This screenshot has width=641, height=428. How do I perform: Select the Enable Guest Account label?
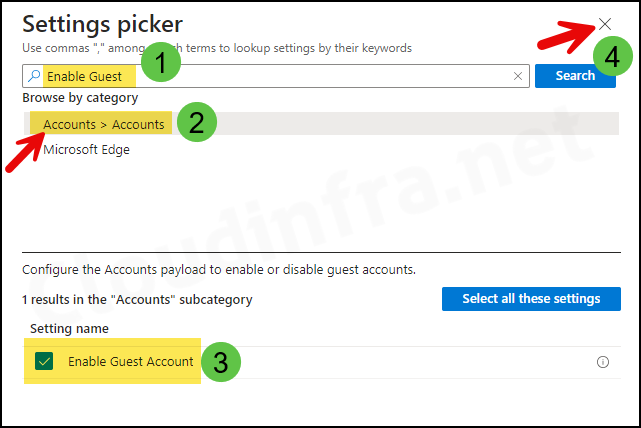[130, 362]
